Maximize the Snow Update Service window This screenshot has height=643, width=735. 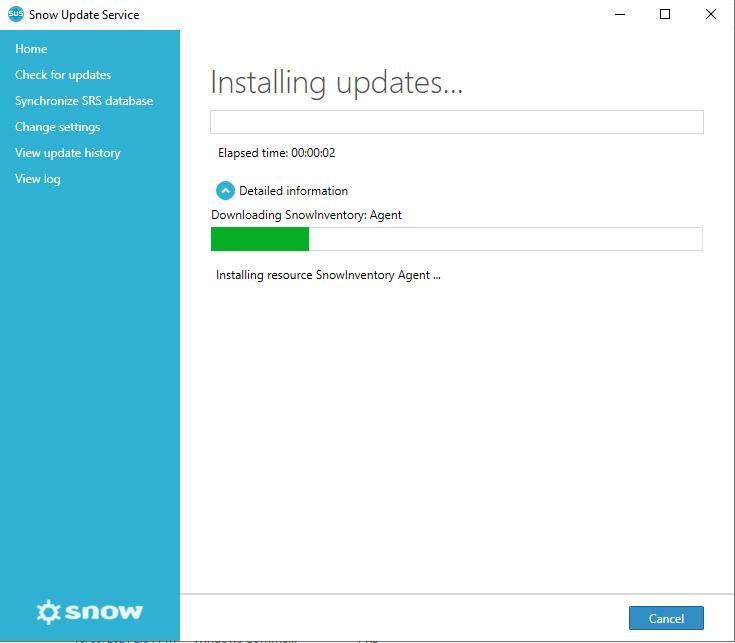pyautogui.click(x=665, y=15)
